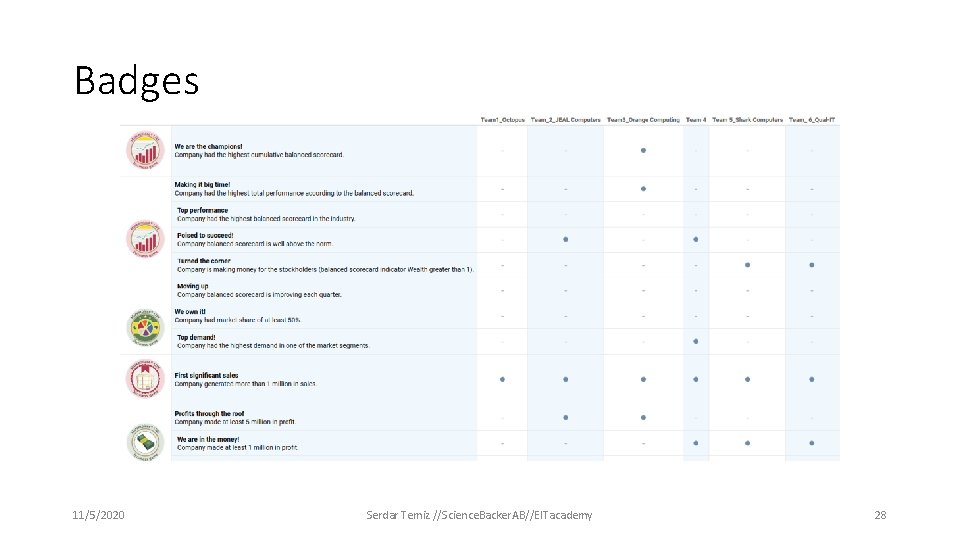Image resolution: width=960 pixels, height=540 pixels.
Task: Click the red balanced scorecard badge beside Poised to succeed
Action: point(145,239)
